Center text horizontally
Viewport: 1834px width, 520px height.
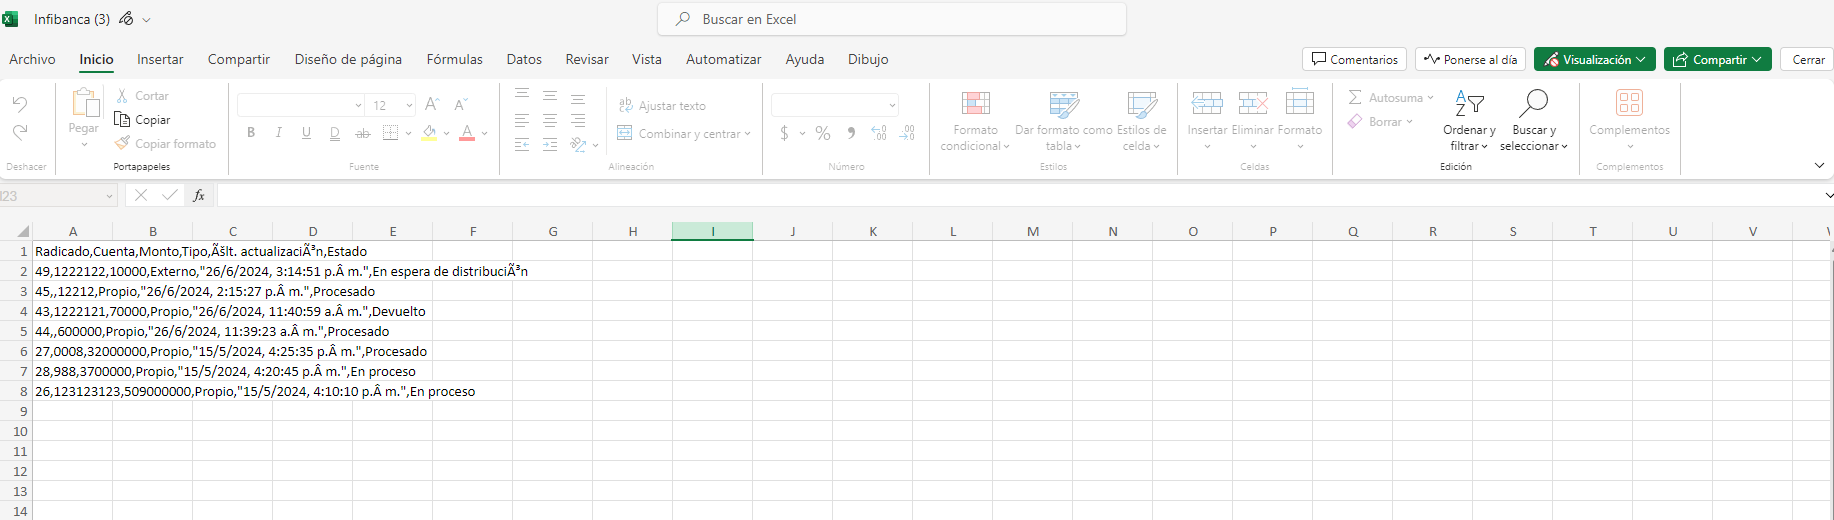point(550,121)
